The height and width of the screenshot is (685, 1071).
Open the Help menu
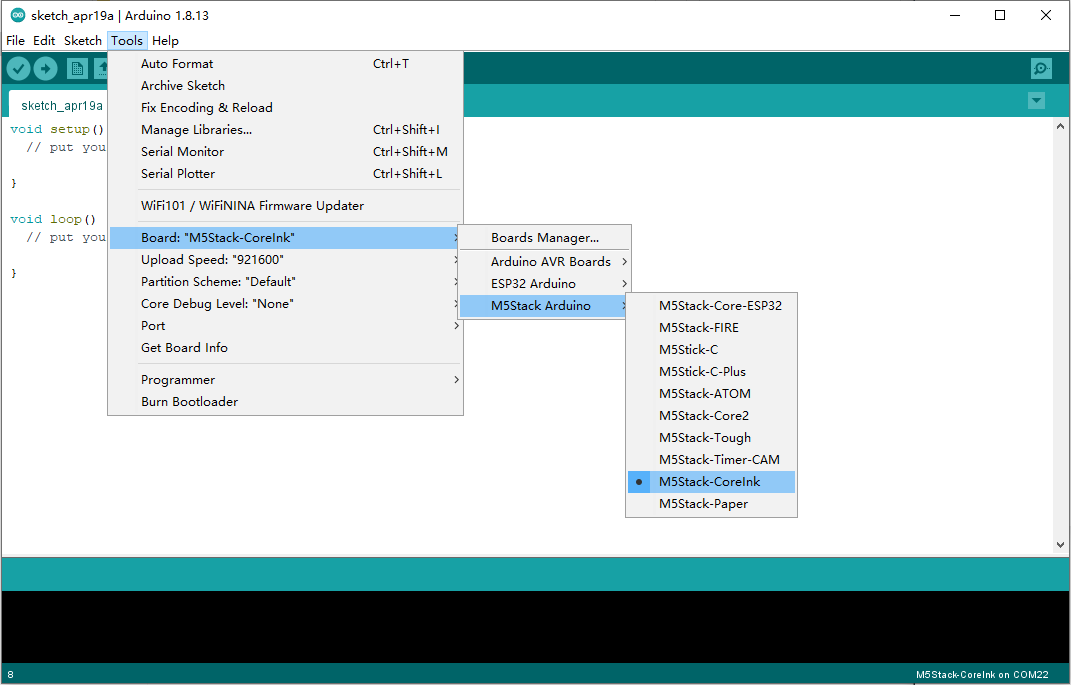point(165,40)
